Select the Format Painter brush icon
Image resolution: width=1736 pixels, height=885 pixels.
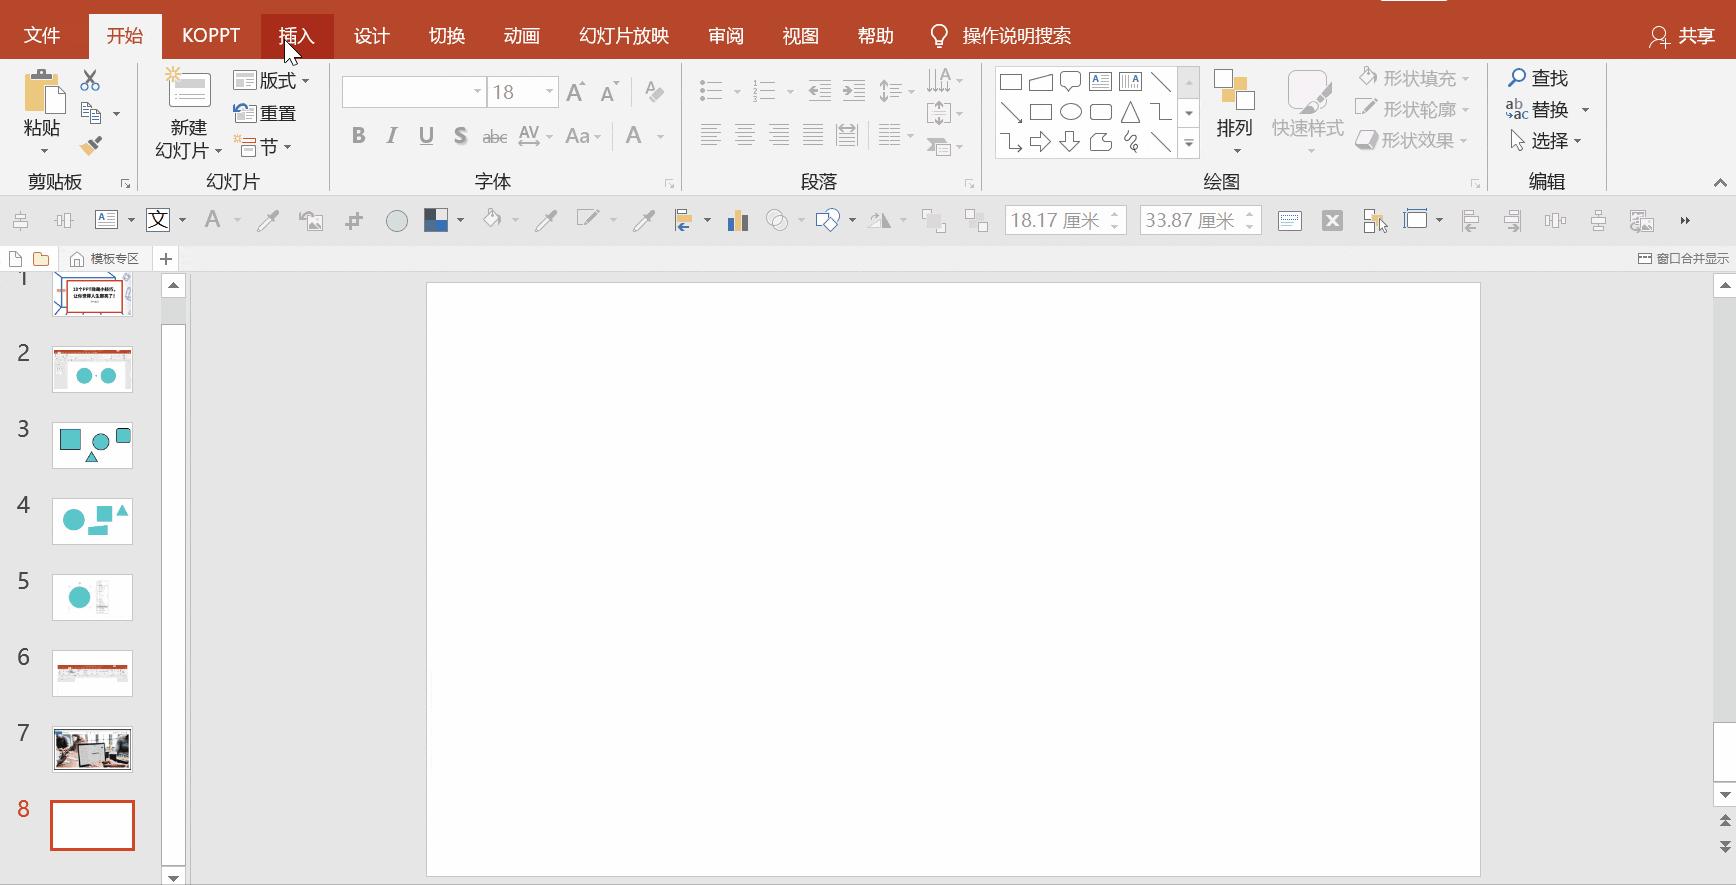click(91, 147)
